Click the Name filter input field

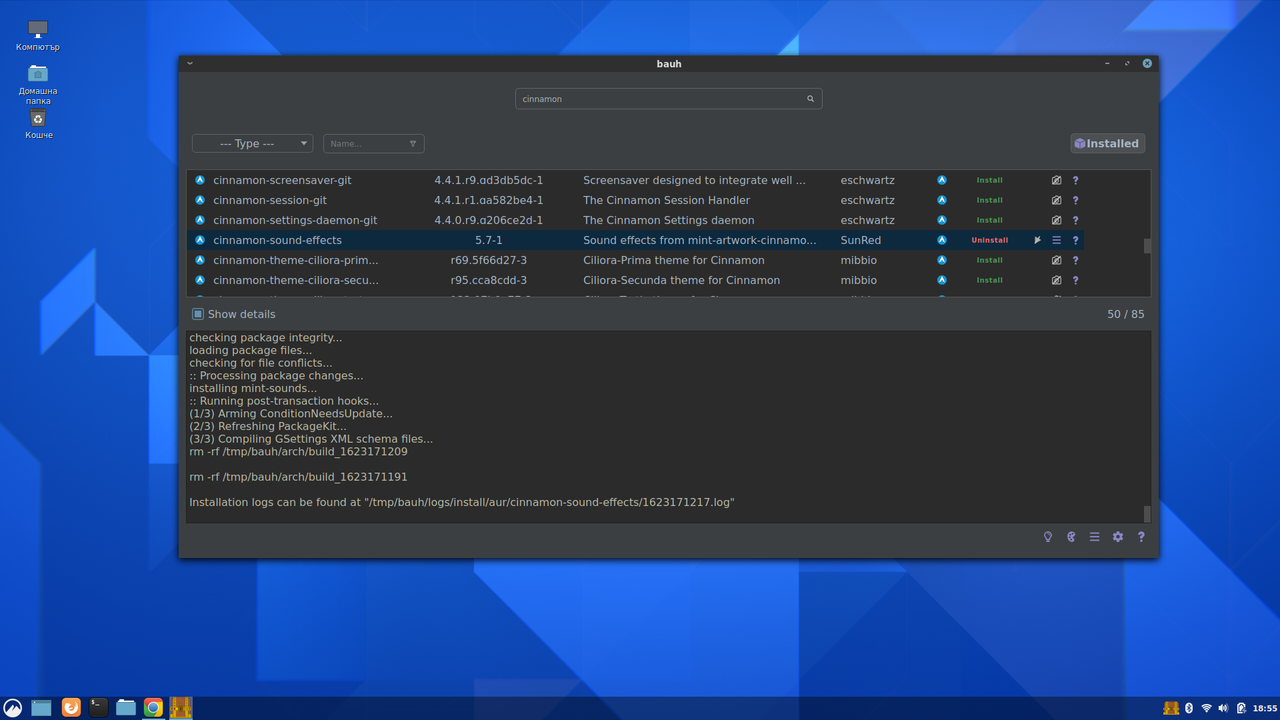pos(374,144)
